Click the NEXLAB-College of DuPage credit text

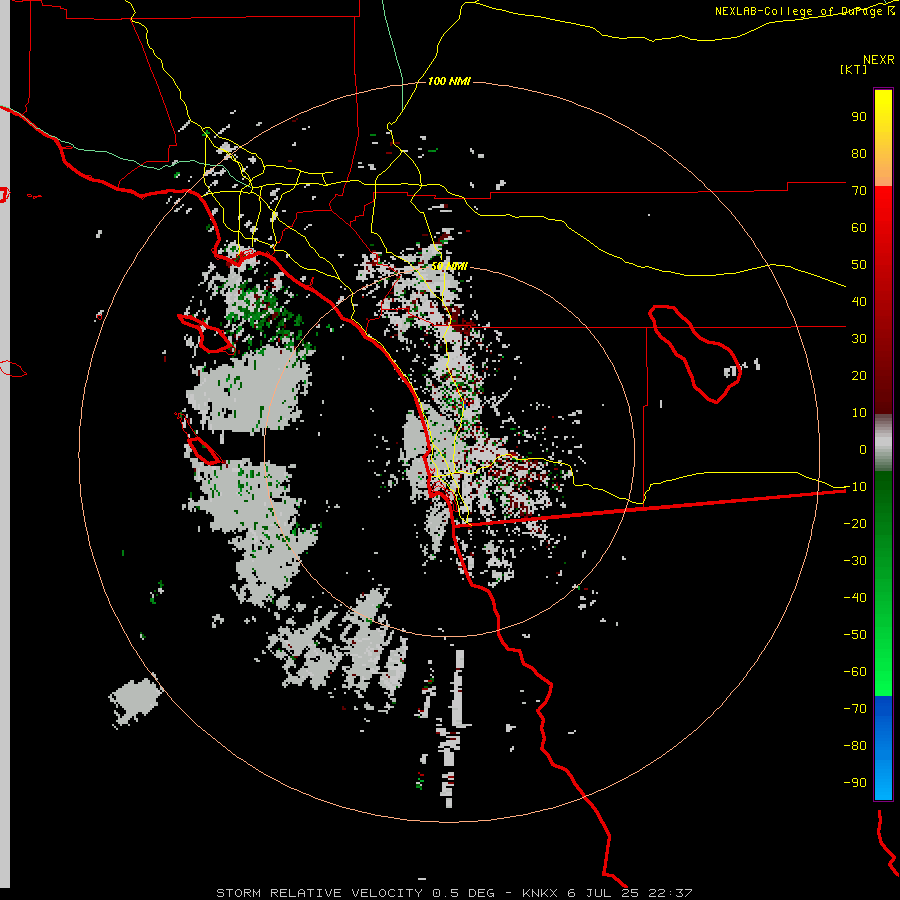point(805,11)
